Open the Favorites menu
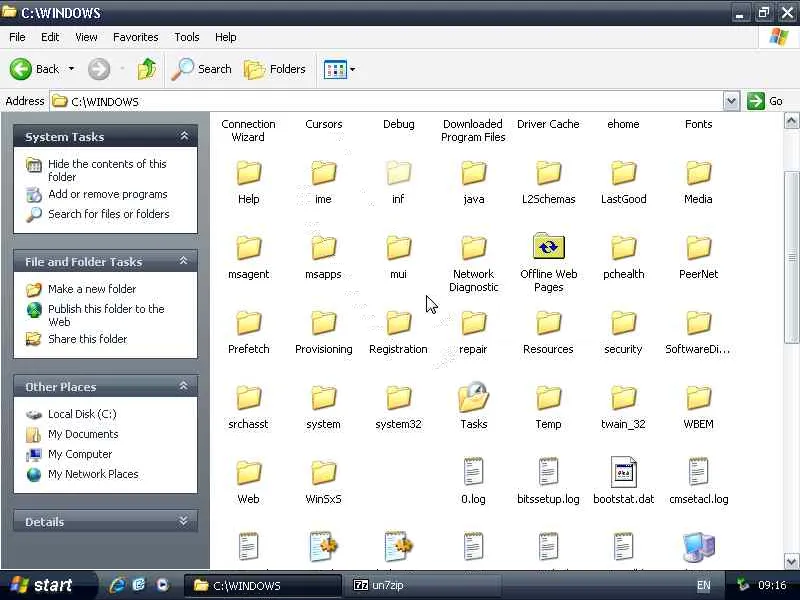This screenshot has width=800, height=600. [136, 37]
